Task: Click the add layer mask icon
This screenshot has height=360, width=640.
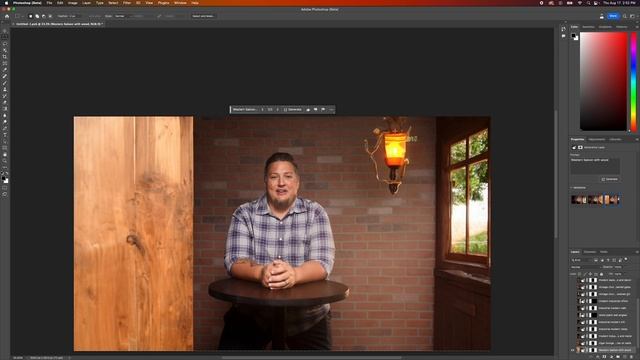Action: coord(604,356)
